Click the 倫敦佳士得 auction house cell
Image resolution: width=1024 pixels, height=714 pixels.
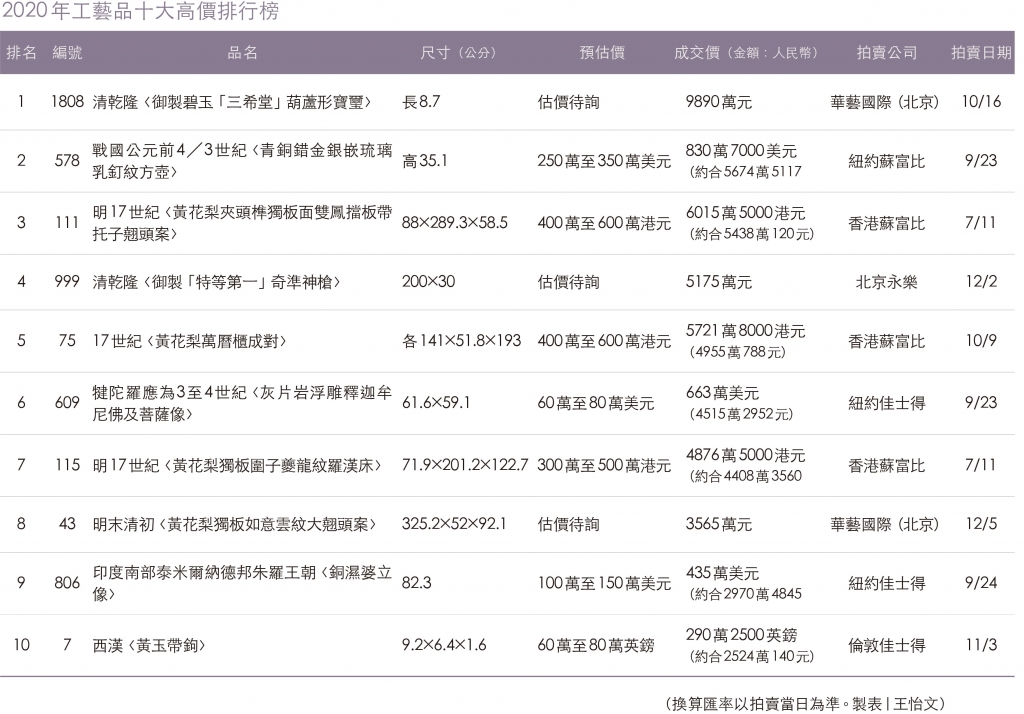[886, 645]
